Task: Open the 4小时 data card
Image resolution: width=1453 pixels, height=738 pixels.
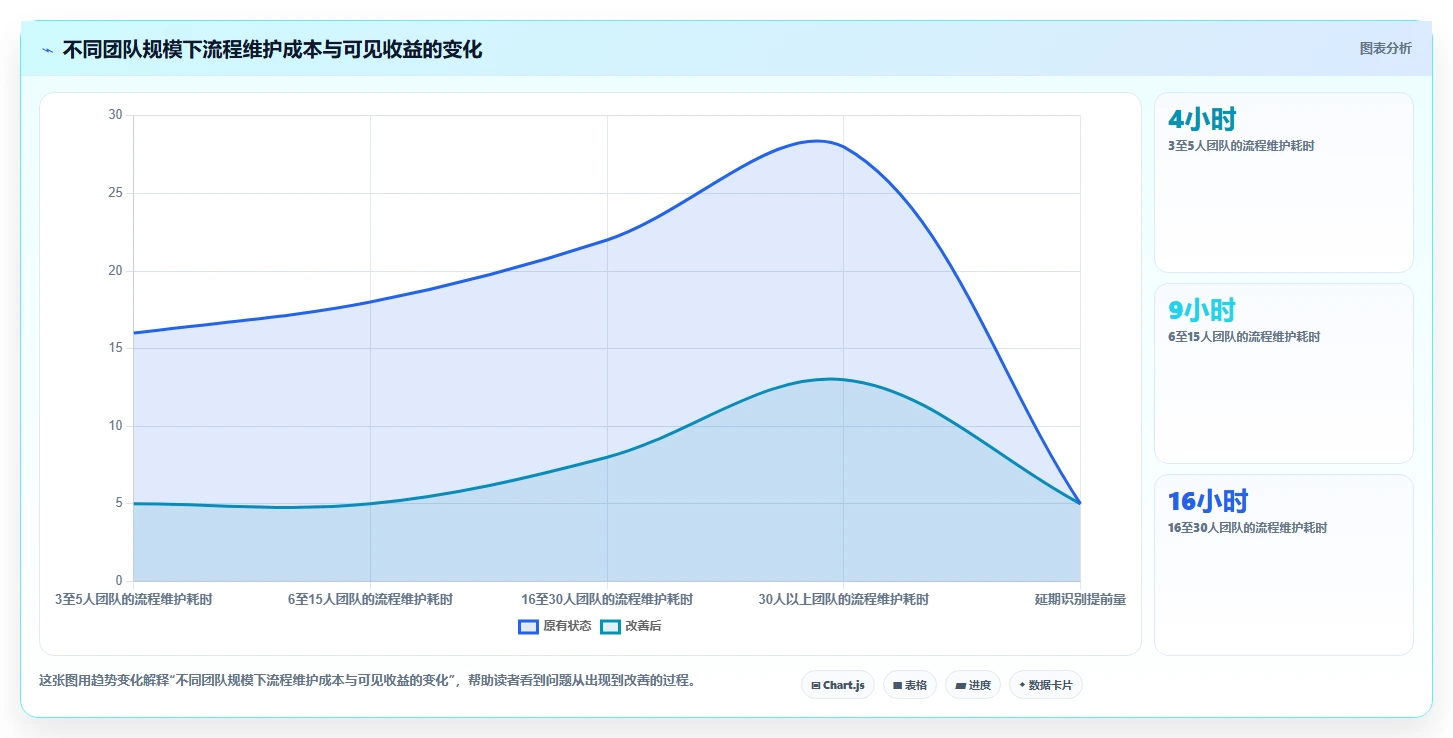Action: click(x=1284, y=182)
